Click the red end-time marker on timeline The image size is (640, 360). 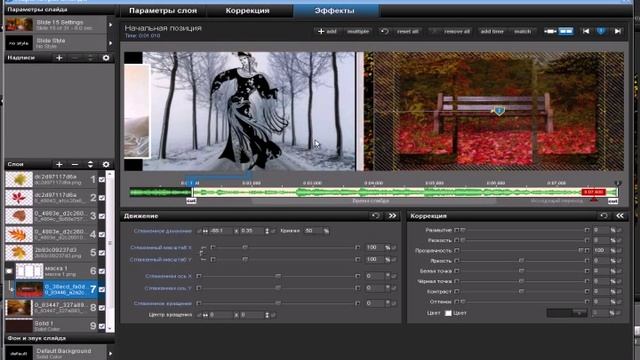[x=593, y=192]
